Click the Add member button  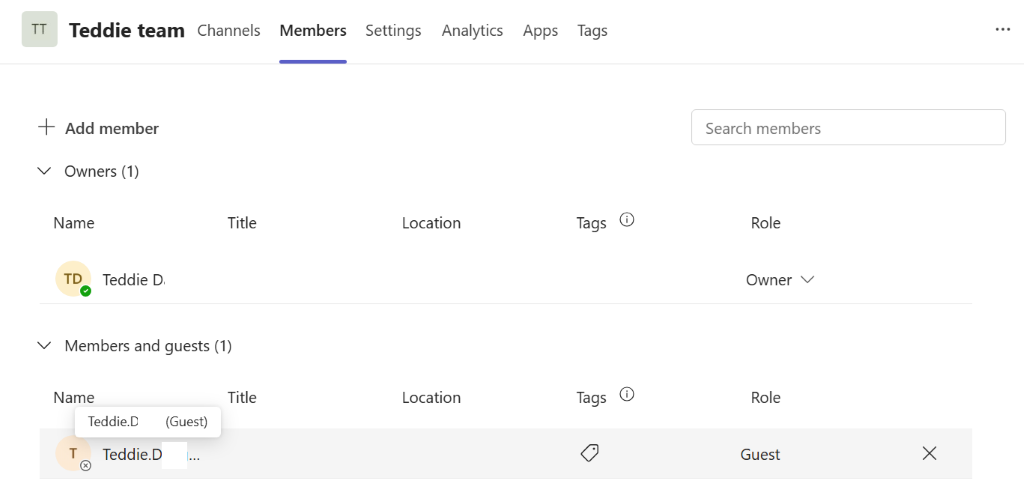coord(111,128)
